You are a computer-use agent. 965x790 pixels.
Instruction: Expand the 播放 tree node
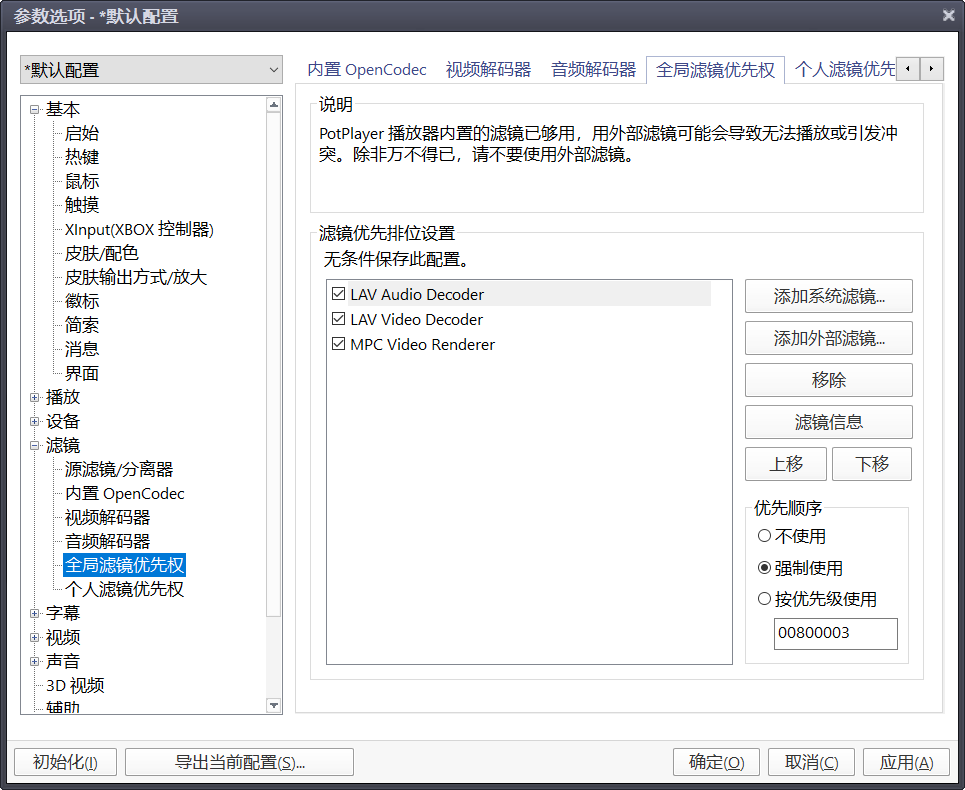(x=35, y=398)
